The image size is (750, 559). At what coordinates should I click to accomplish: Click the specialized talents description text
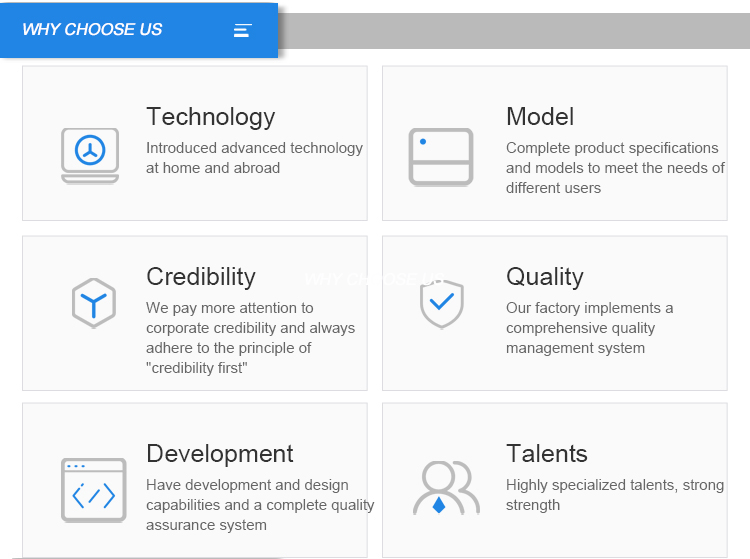[x=614, y=495]
